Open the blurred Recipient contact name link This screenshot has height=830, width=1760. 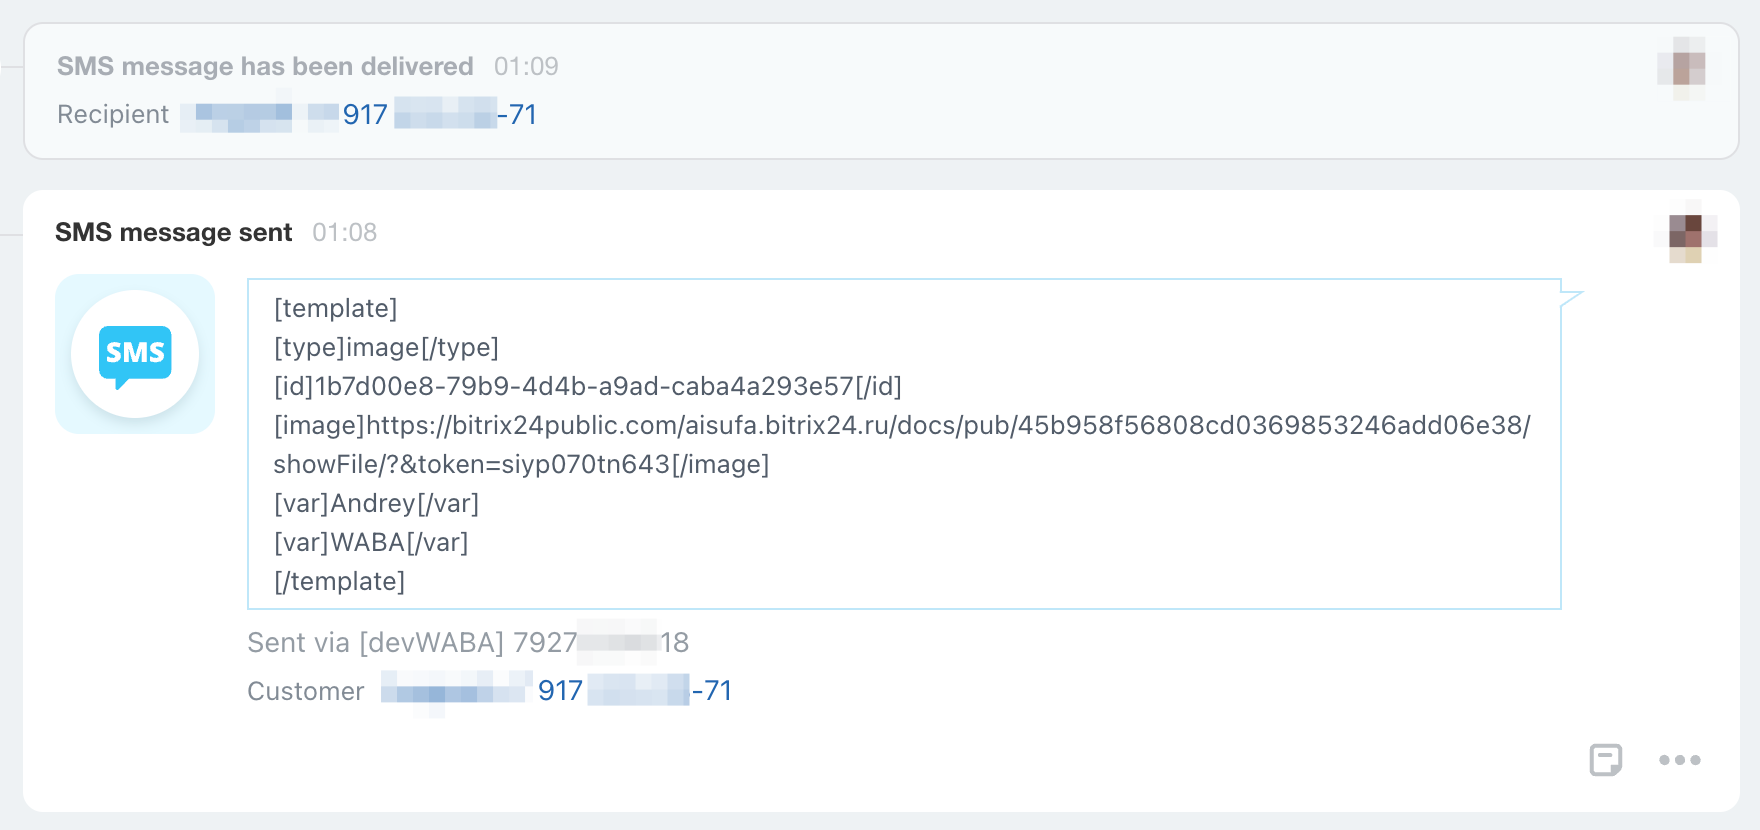[x=258, y=115]
